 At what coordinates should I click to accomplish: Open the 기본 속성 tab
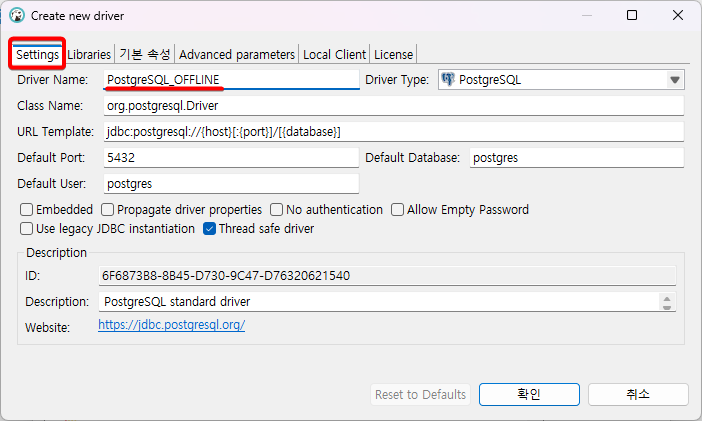(x=145, y=55)
